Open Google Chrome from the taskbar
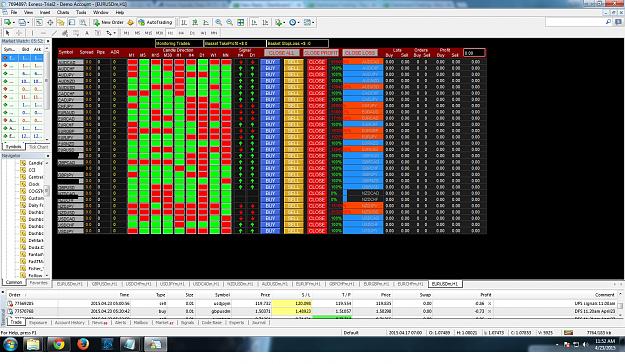625x364 pixels. tap(58, 344)
